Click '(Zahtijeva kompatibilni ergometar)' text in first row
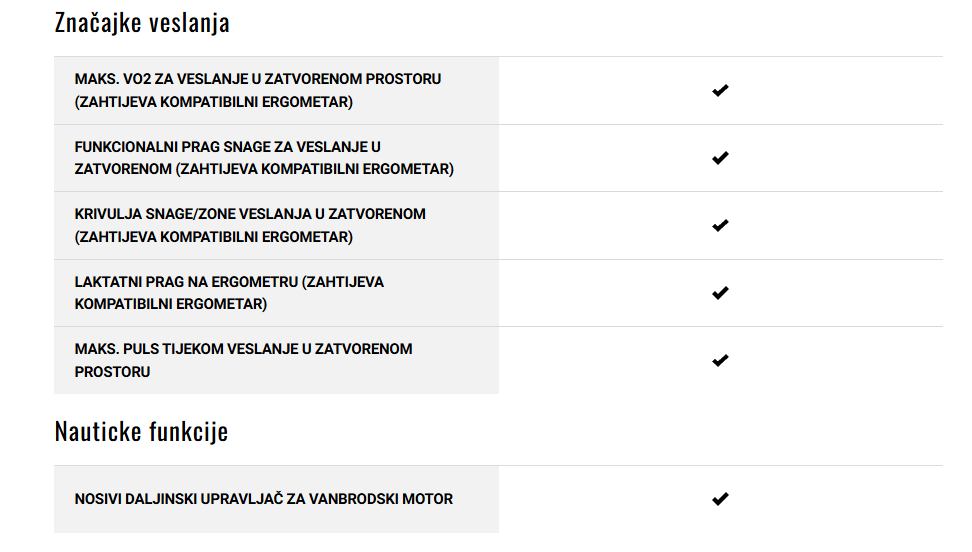This screenshot has height=552, width=972. point(214,102)
